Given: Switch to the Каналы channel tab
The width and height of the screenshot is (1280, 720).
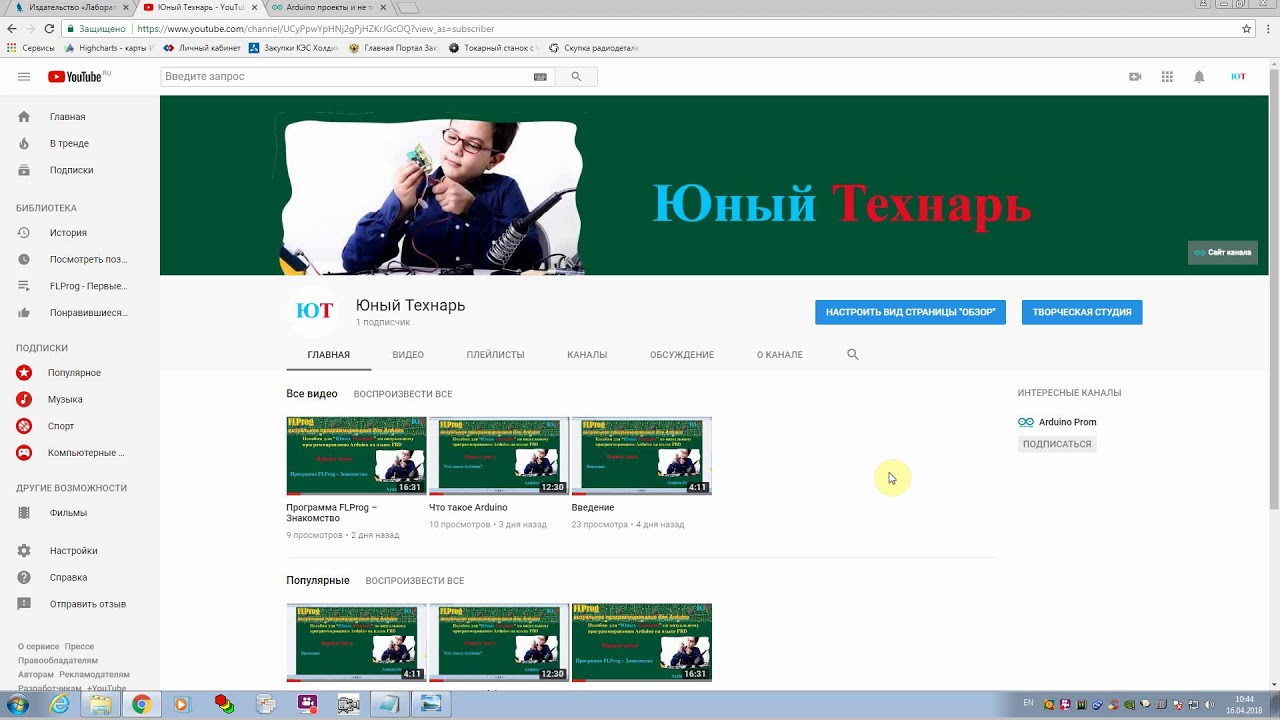Looking at the screenshot, I should tap(587, 355).
